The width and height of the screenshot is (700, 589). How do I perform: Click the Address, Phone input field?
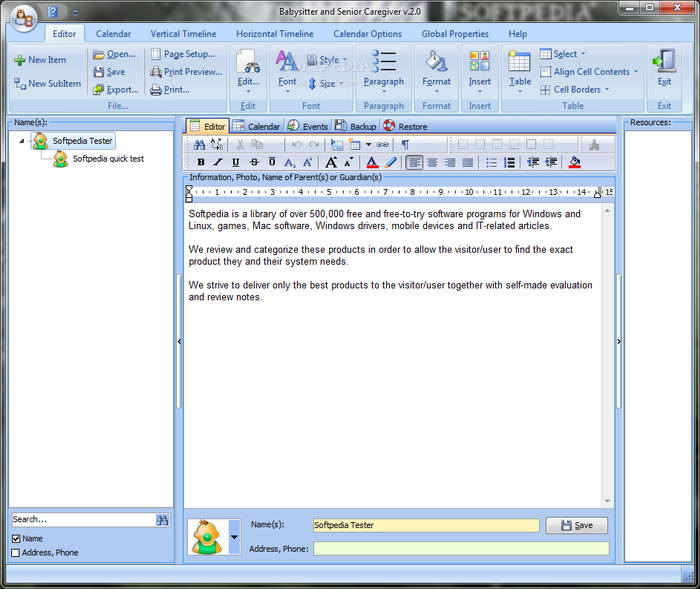coord(461,549)
